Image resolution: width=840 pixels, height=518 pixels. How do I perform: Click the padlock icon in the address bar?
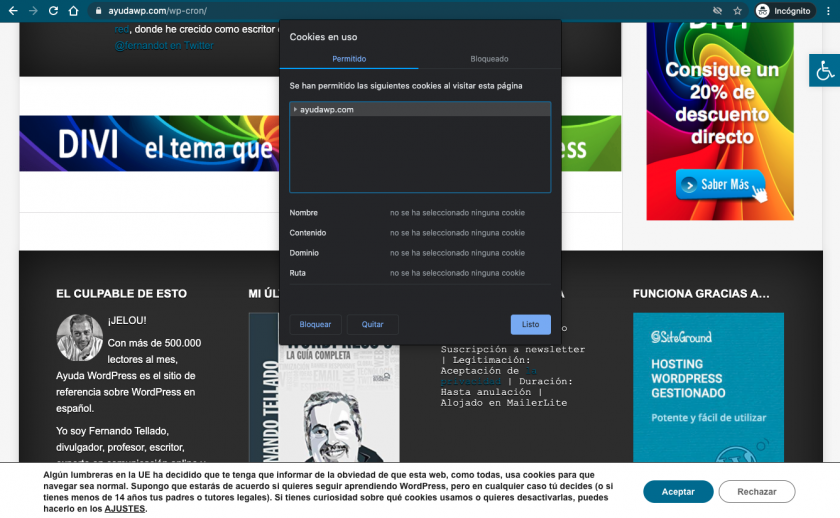[98, 10]
